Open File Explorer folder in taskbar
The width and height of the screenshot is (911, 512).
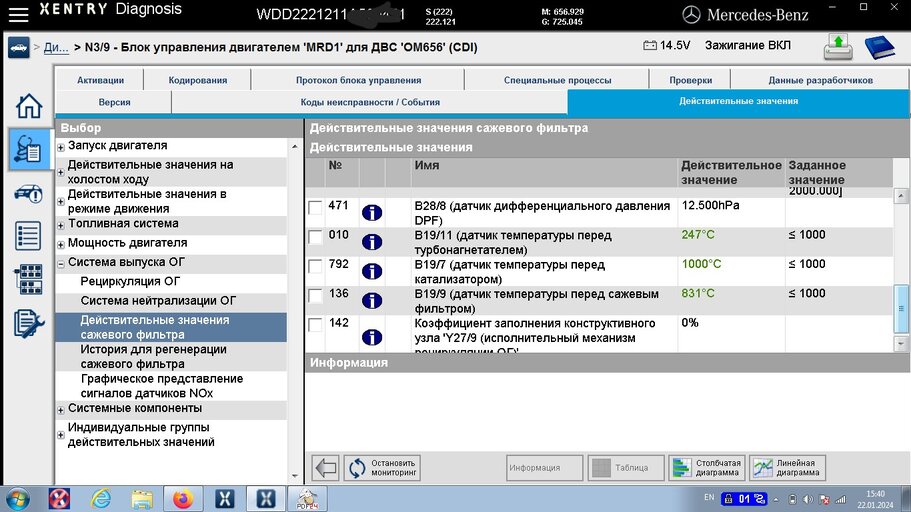[142, 499]
